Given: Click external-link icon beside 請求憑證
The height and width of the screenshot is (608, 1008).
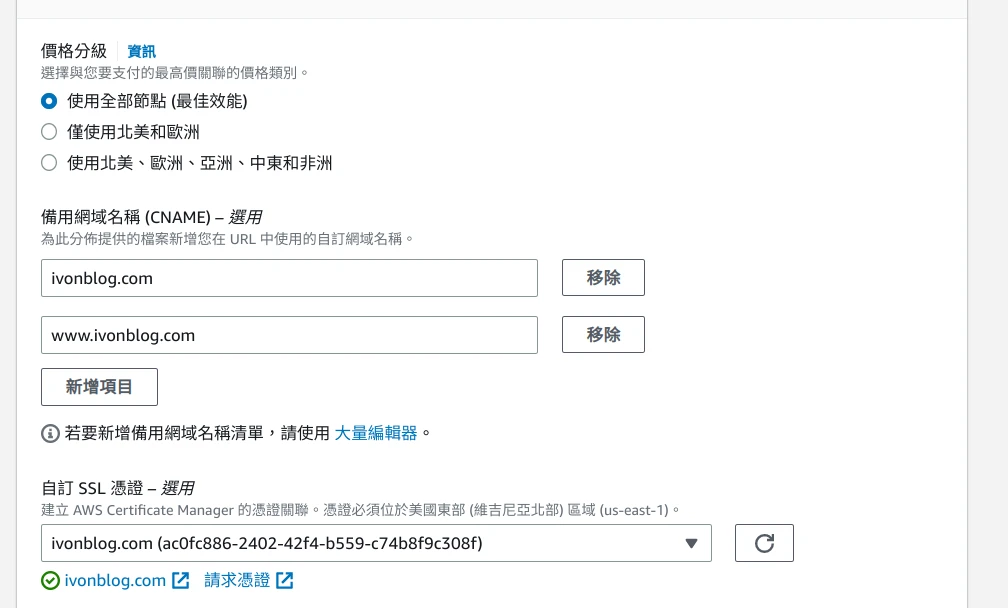Looking at the screenshot, I should (285, 580).
